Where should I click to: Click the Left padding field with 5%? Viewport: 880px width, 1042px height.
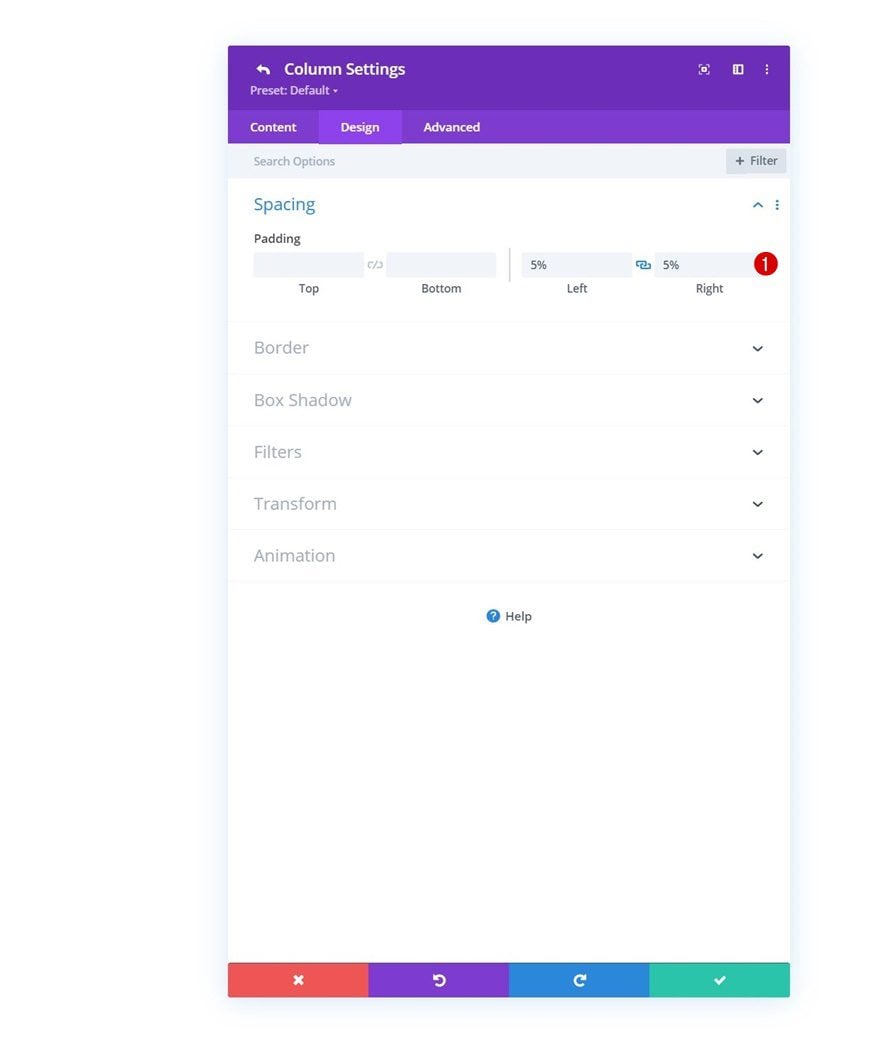(x=576, y=264)
